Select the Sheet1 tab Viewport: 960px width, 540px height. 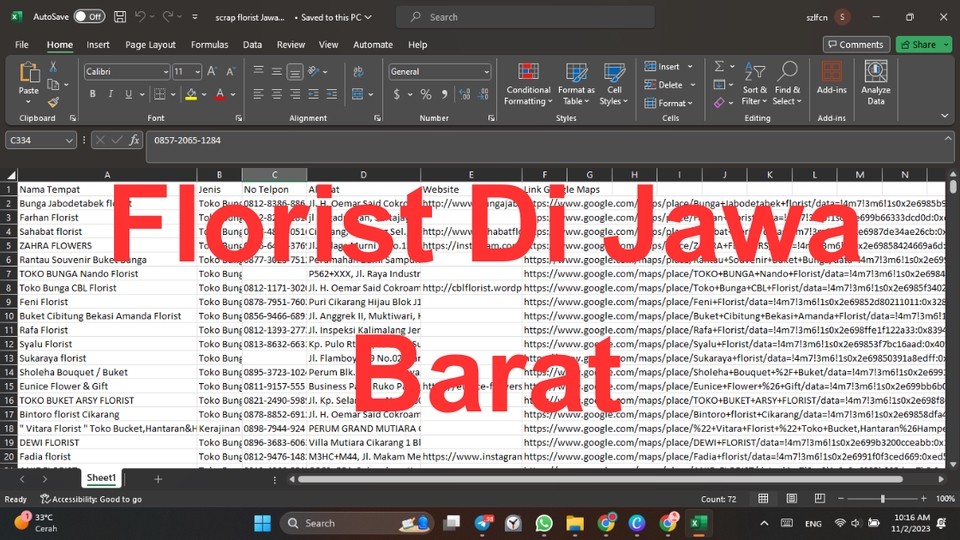pyautogui.click(x=101, y=478)
